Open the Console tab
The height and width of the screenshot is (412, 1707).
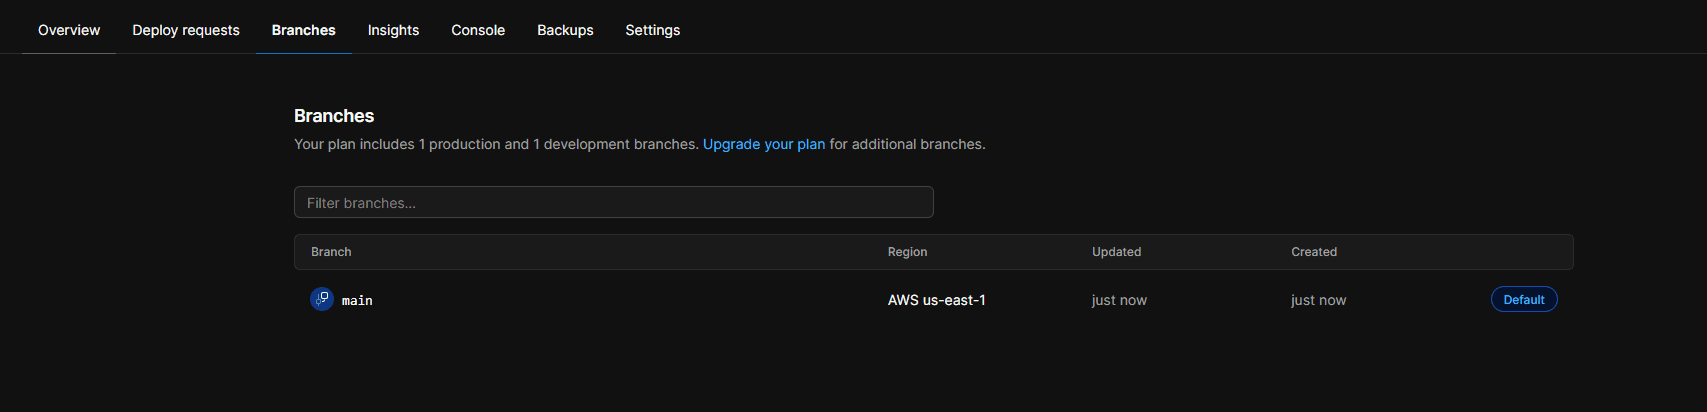pyautogui.click(x=478, y=30)
